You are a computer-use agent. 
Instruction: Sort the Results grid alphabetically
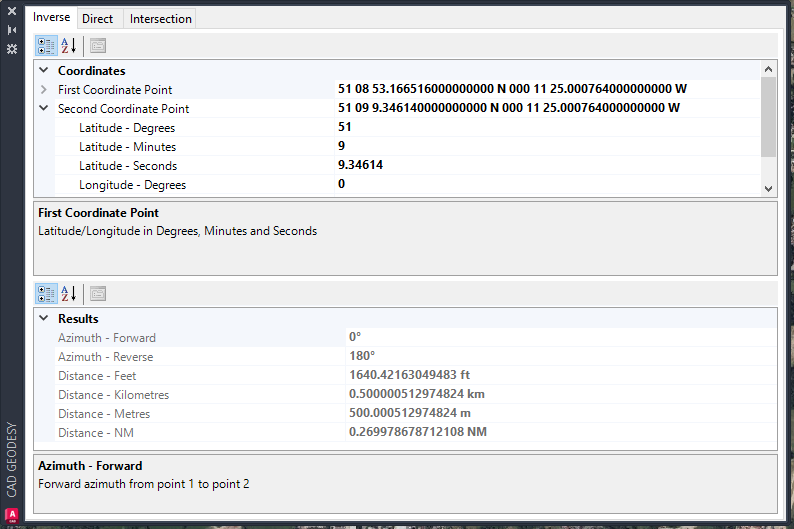pyautogui.click(x=69, y=293)
